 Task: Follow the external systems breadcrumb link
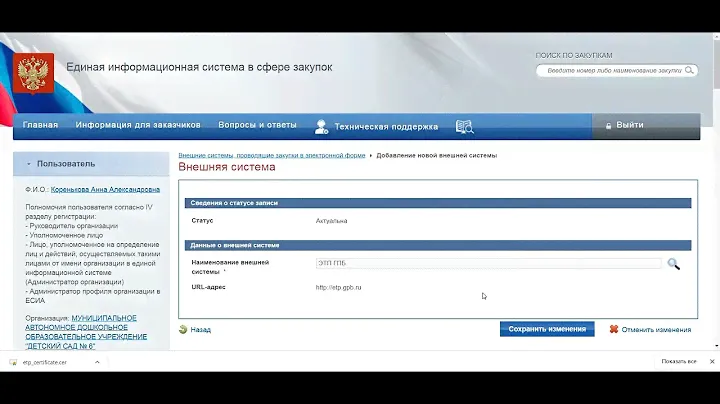pyautogui.click(x=272, y=156)
